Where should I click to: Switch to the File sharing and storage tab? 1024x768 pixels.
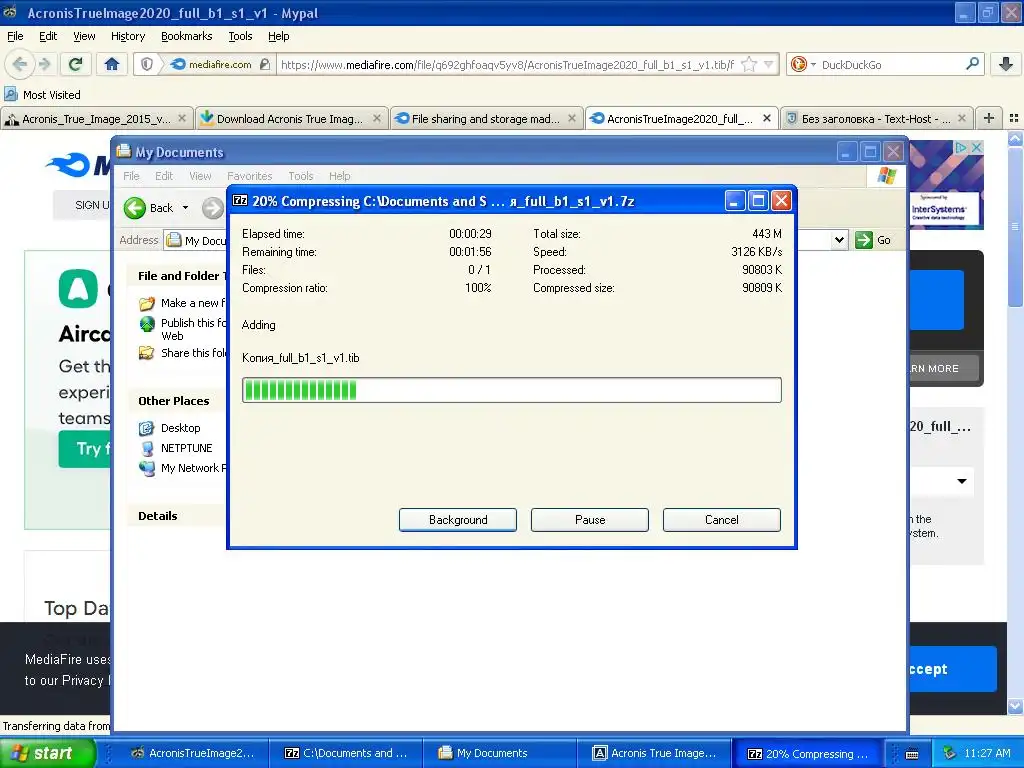pyautogui.click(x=486, y=119)
